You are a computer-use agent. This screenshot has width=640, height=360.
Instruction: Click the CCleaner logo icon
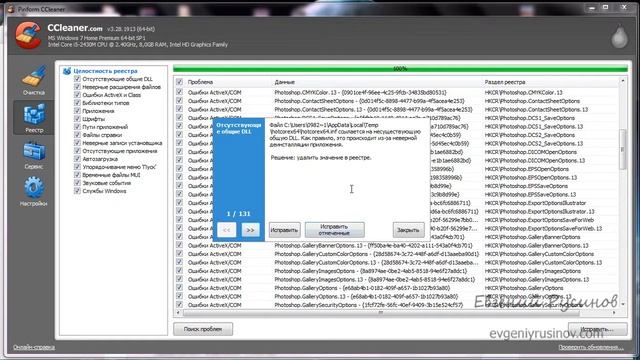coord(28,36)
